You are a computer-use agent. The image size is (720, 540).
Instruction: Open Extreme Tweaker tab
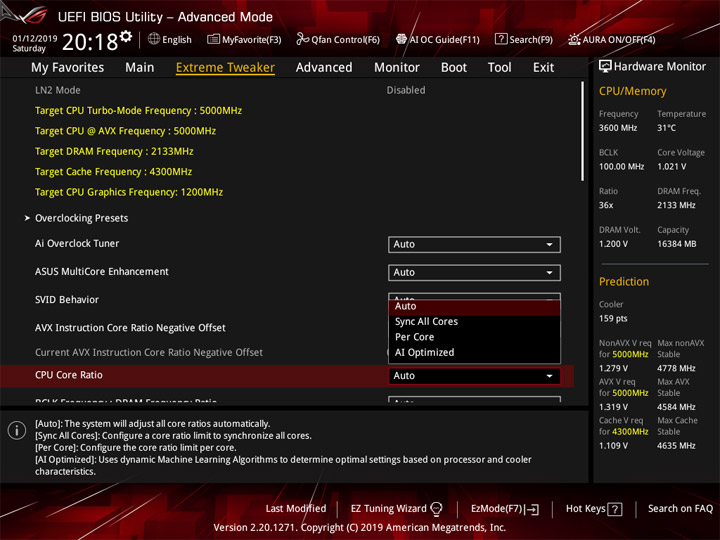tap(225, 68)
